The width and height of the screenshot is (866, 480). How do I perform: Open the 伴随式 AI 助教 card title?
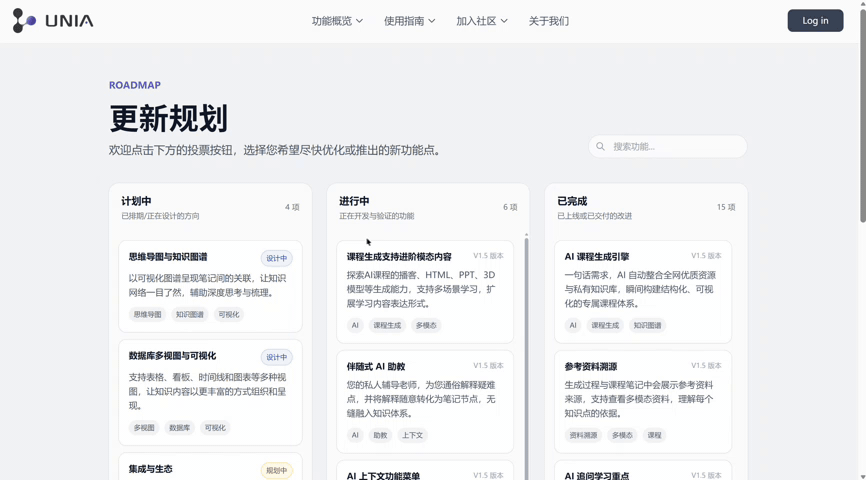tap(376, 367)
